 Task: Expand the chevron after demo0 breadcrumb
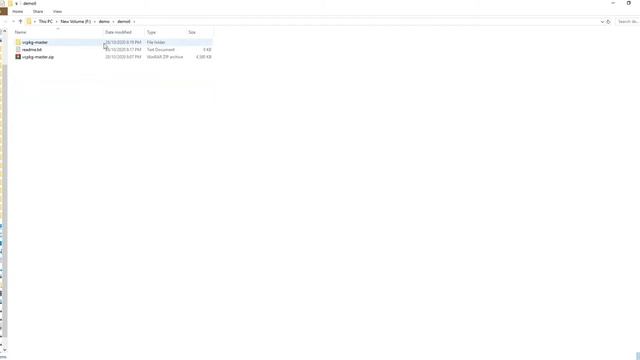[134, 22]
